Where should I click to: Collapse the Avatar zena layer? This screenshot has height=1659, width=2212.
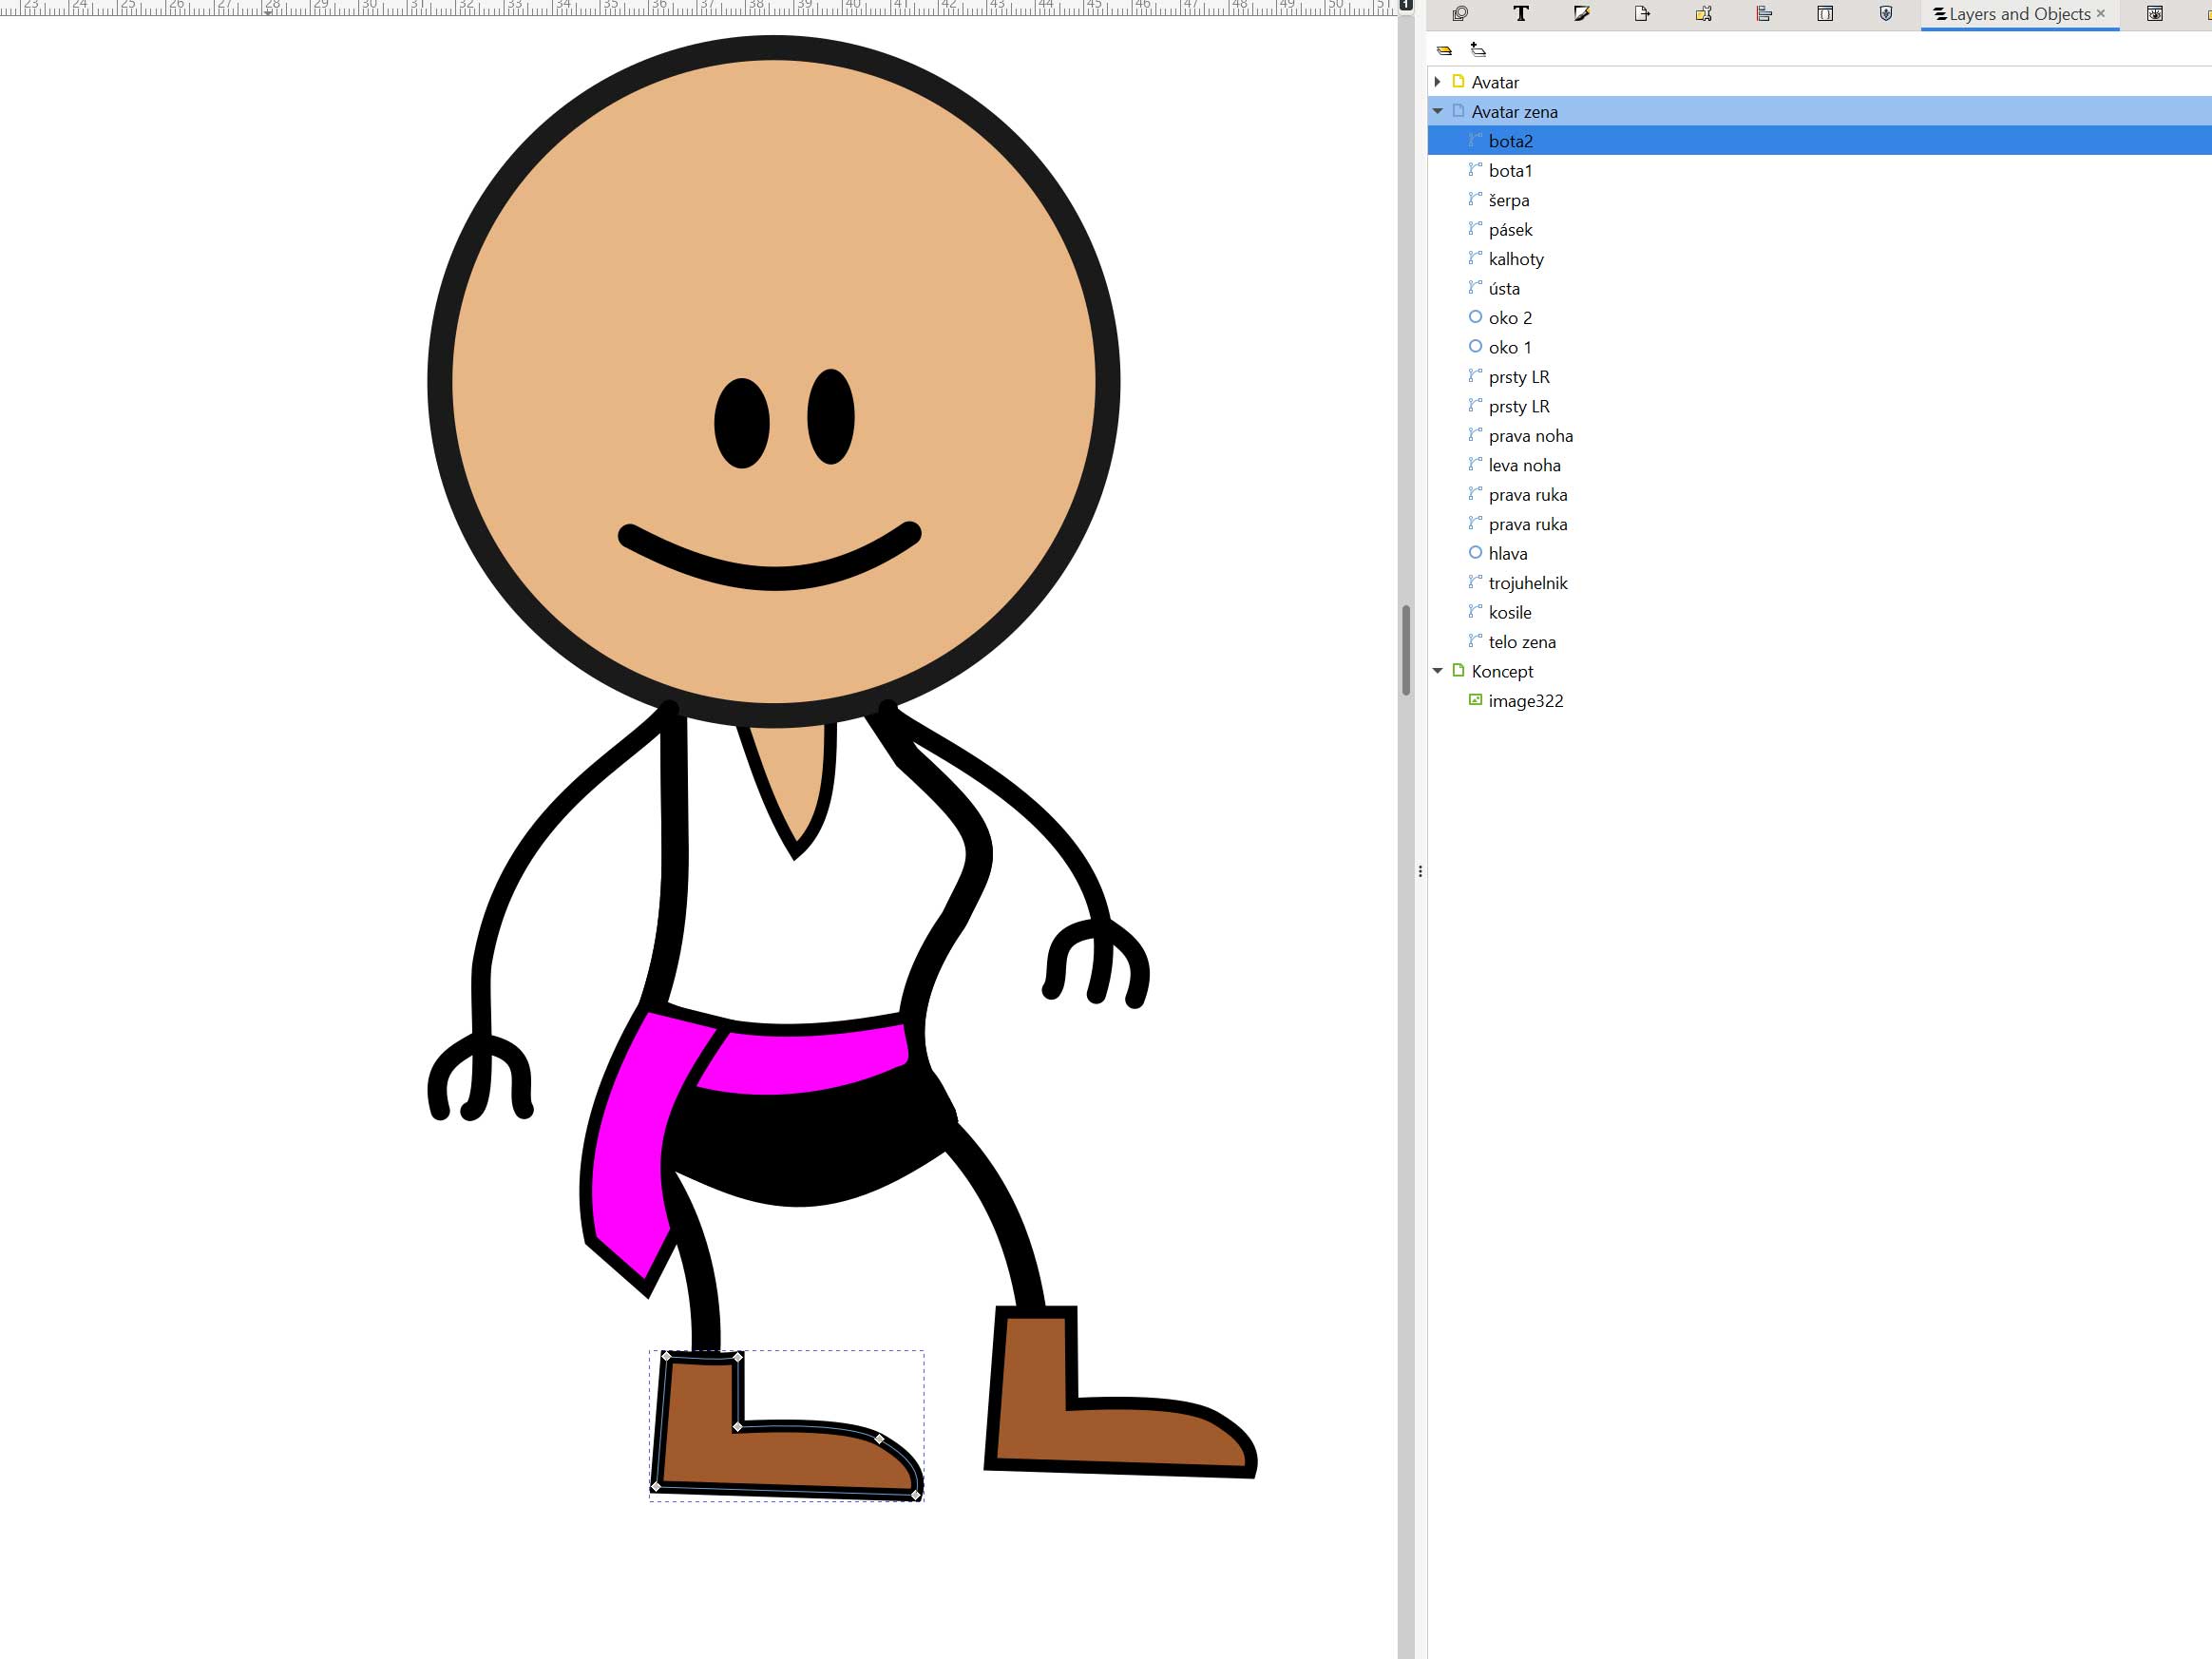coord(1437,111)
